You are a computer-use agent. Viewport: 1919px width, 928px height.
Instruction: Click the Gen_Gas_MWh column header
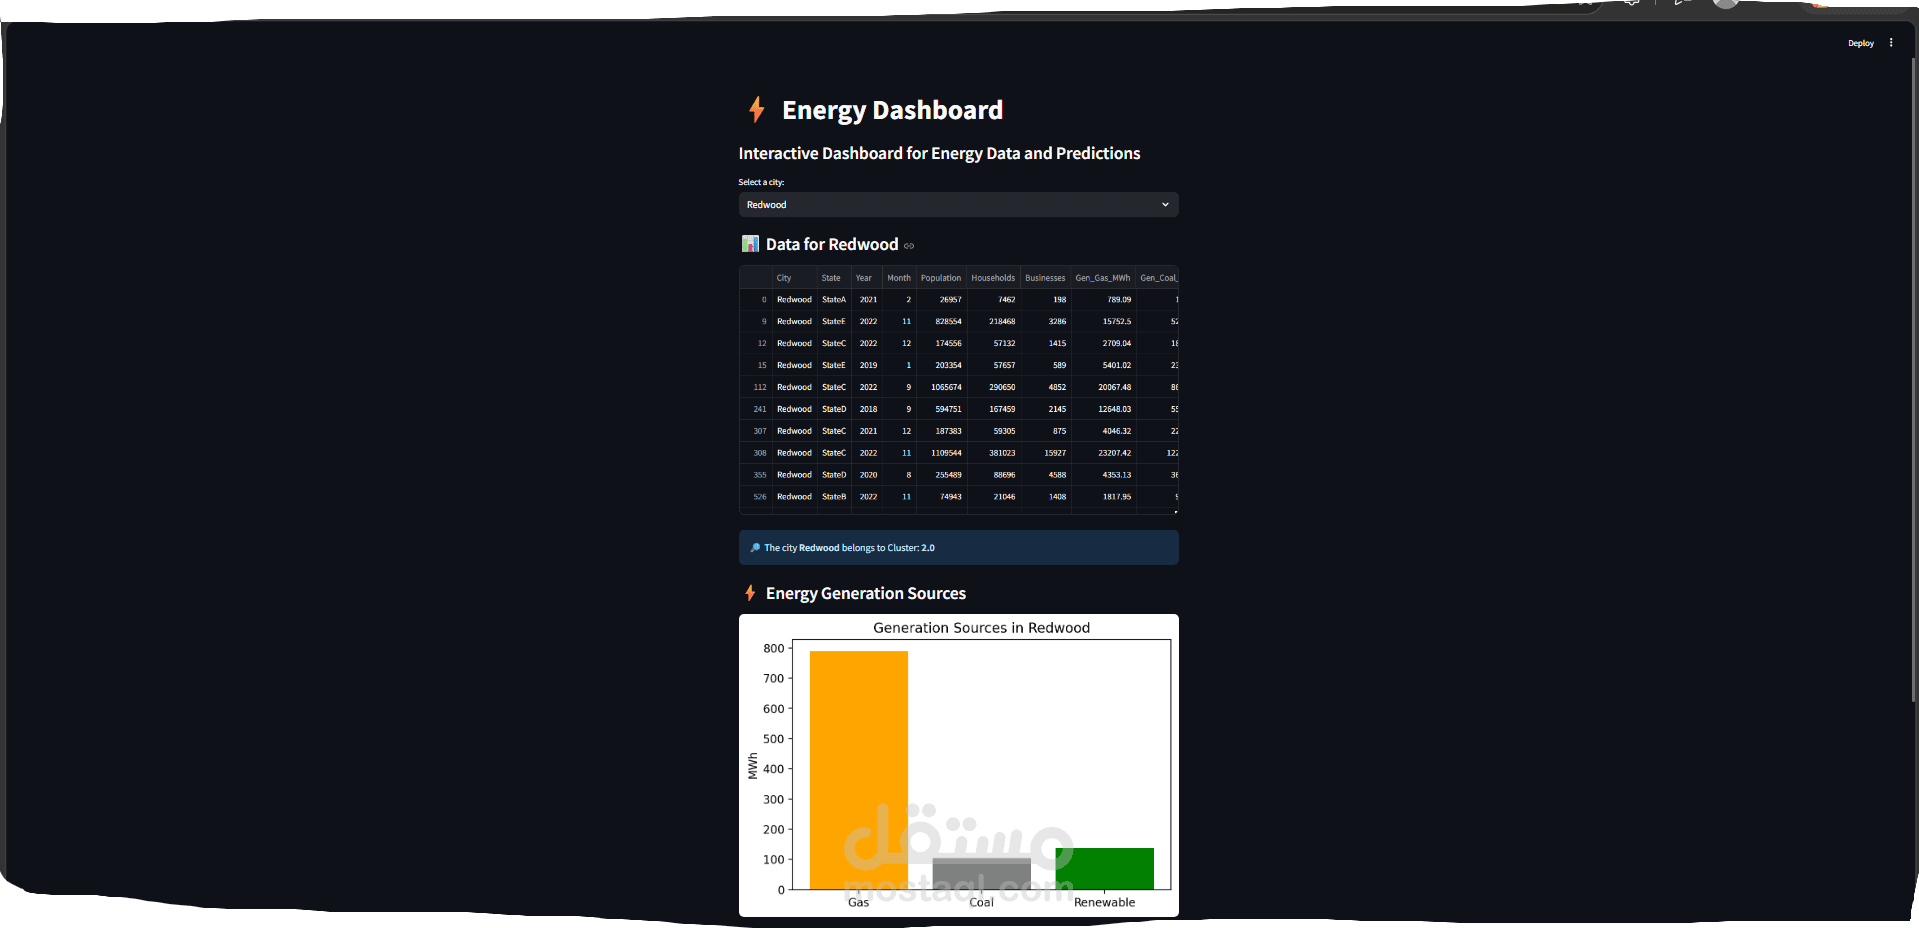(1103, 278)
